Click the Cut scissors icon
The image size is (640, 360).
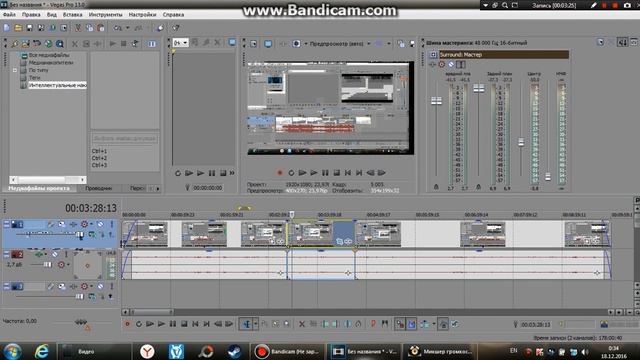pyautogui.click(x=78, y=28)
